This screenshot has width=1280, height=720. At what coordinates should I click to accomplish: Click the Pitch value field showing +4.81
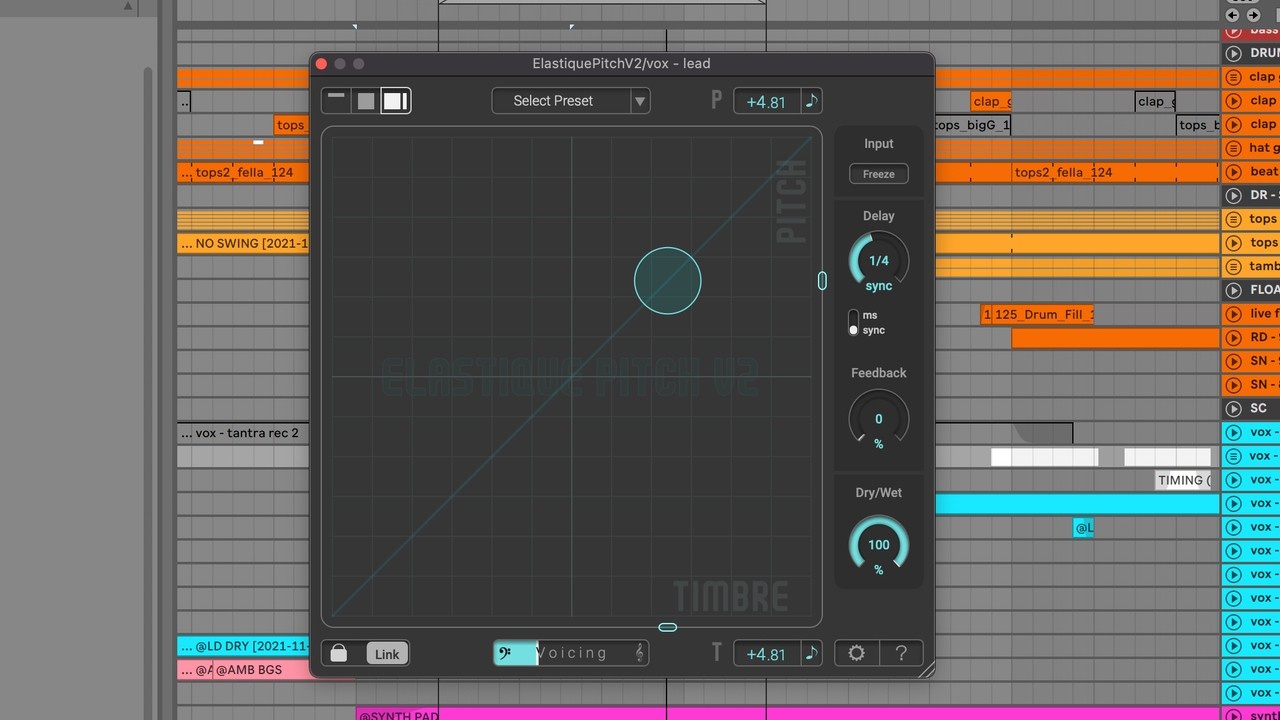pyautogui.click(x=766, y=102)
